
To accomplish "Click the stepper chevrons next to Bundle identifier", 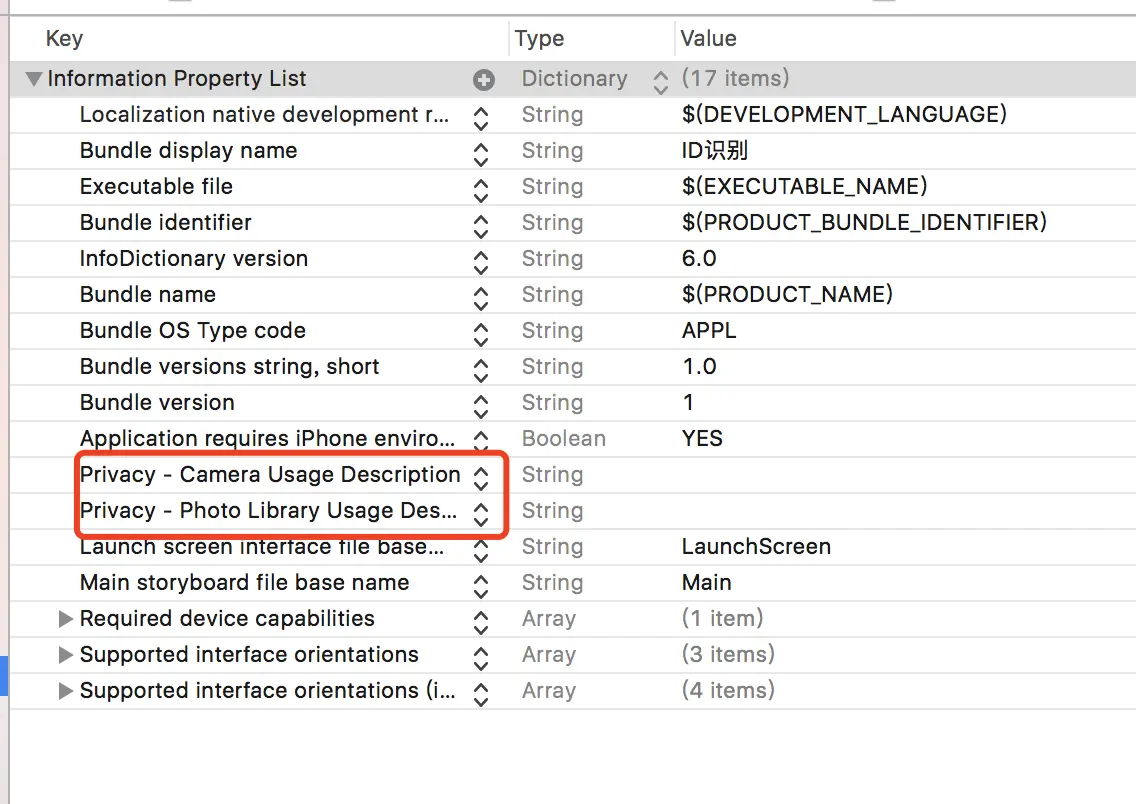I will (481, 222).
